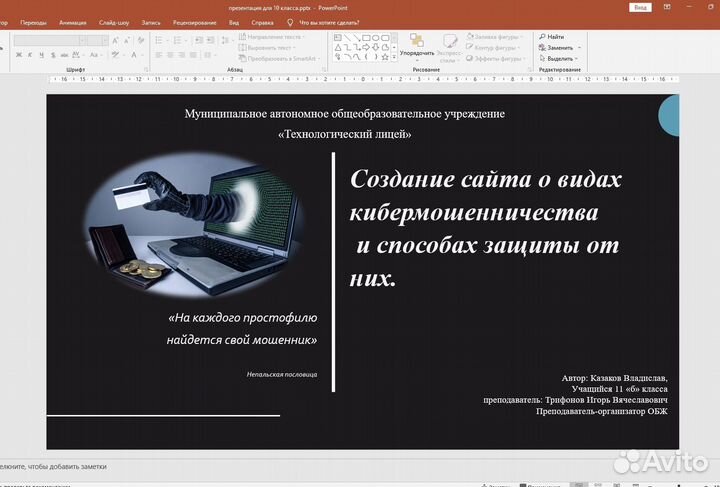Pick the down block arrow shape
720x487 pixels.
pos(376,47)
